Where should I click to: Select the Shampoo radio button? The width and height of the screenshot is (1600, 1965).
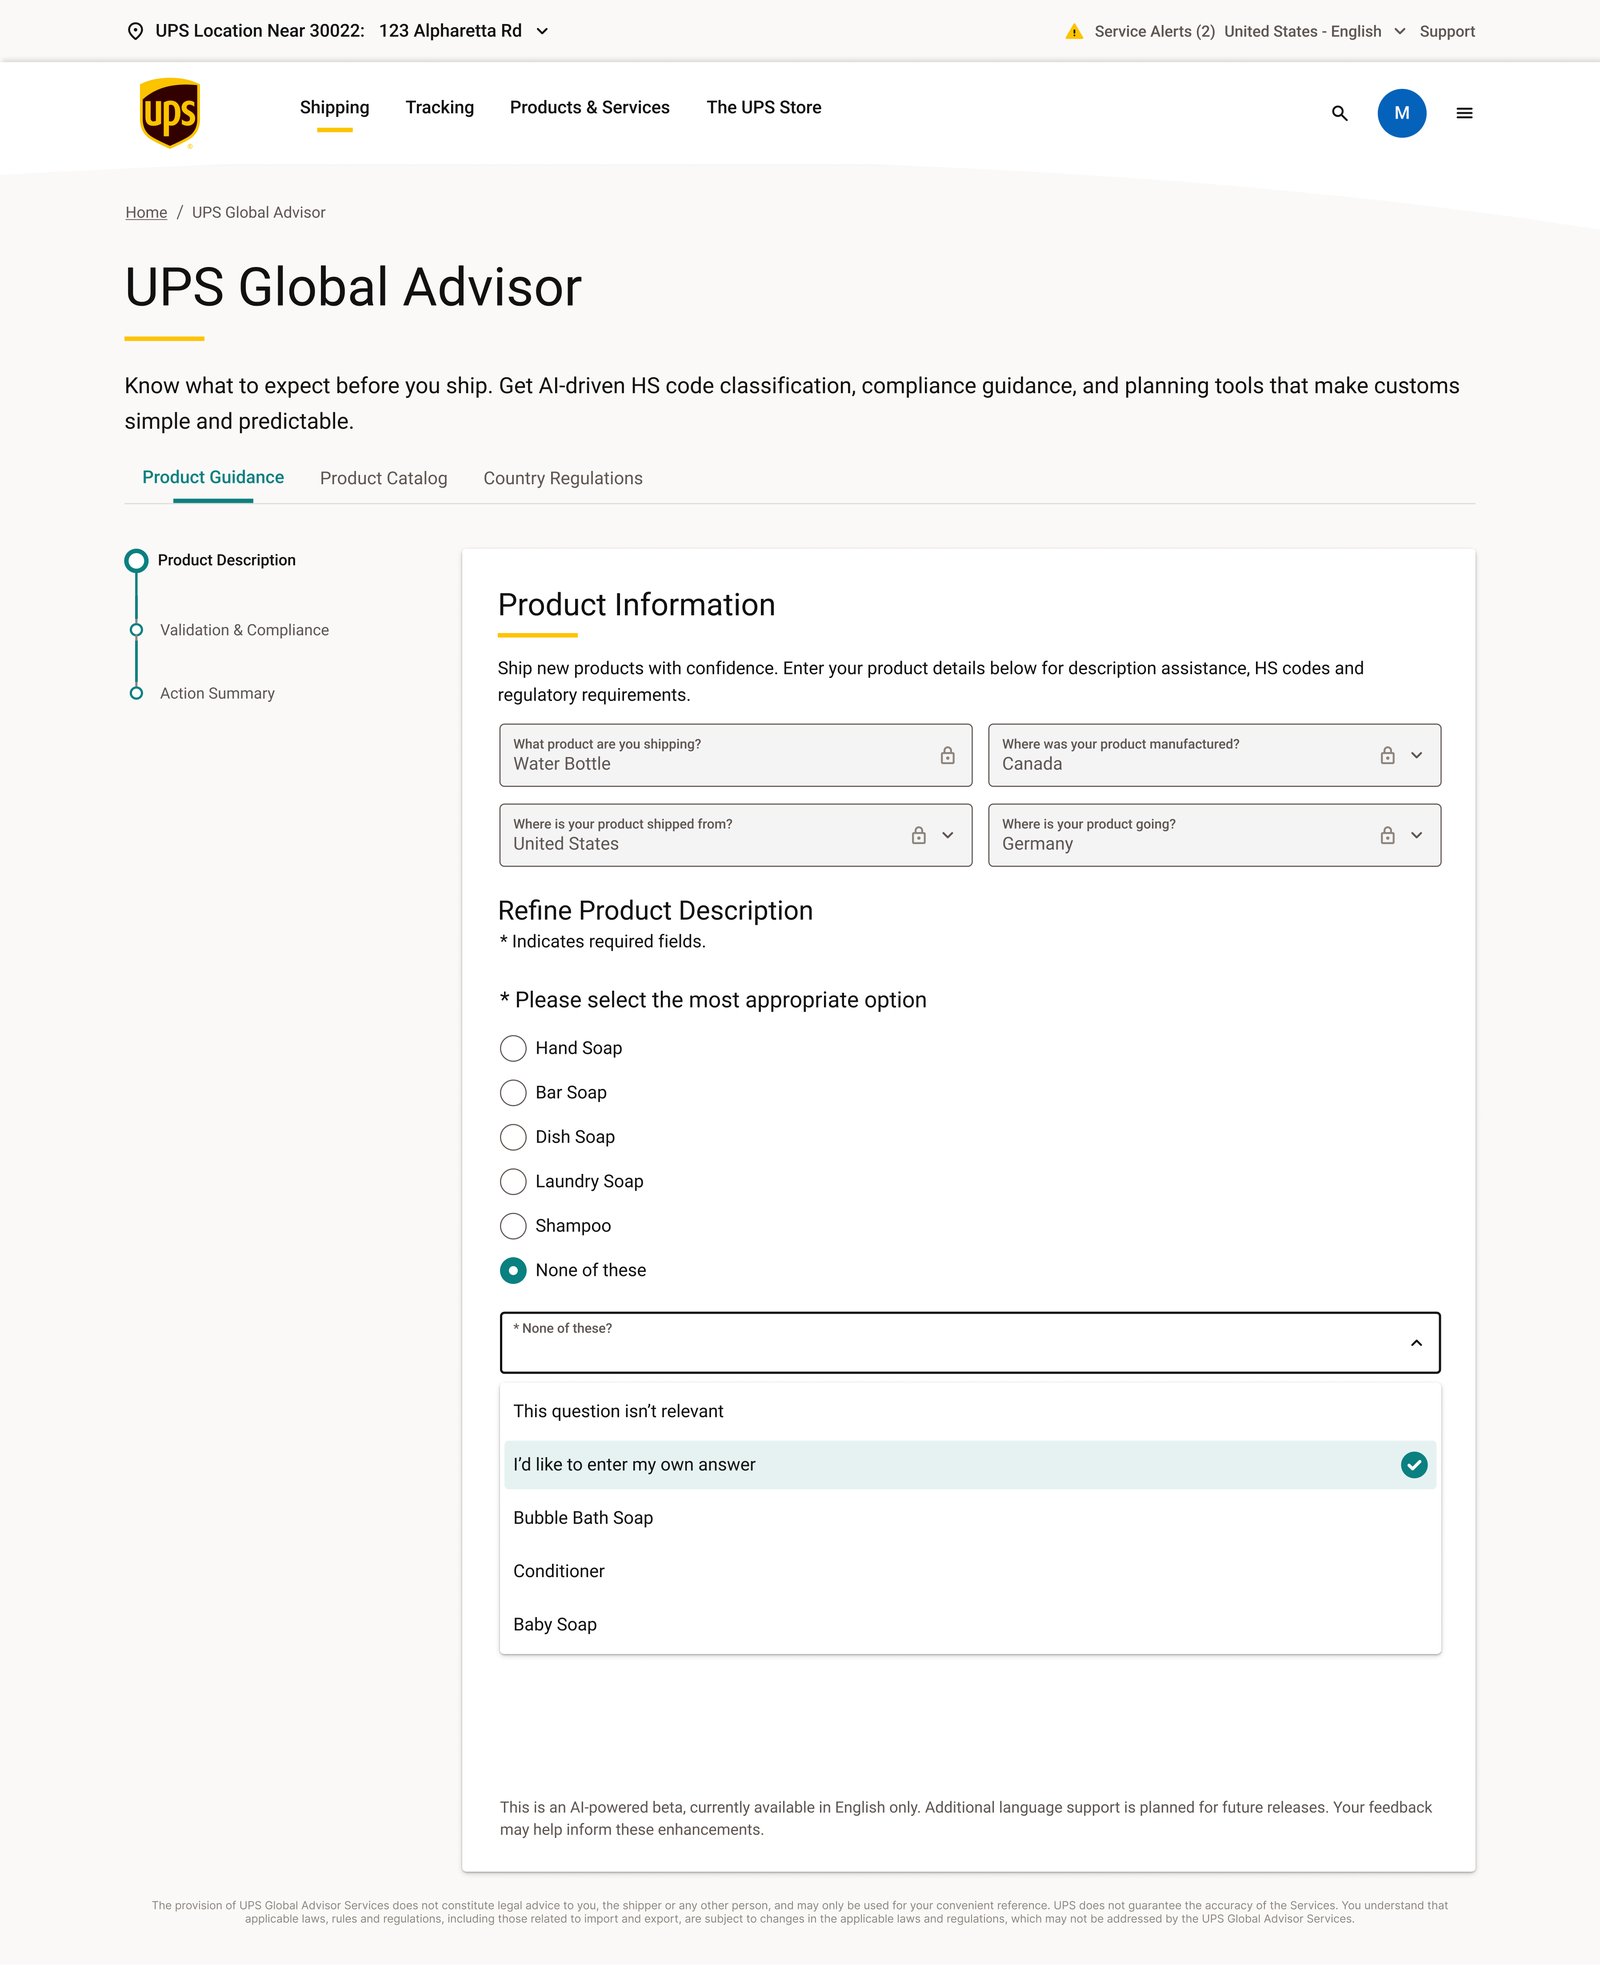point(513,1226)
